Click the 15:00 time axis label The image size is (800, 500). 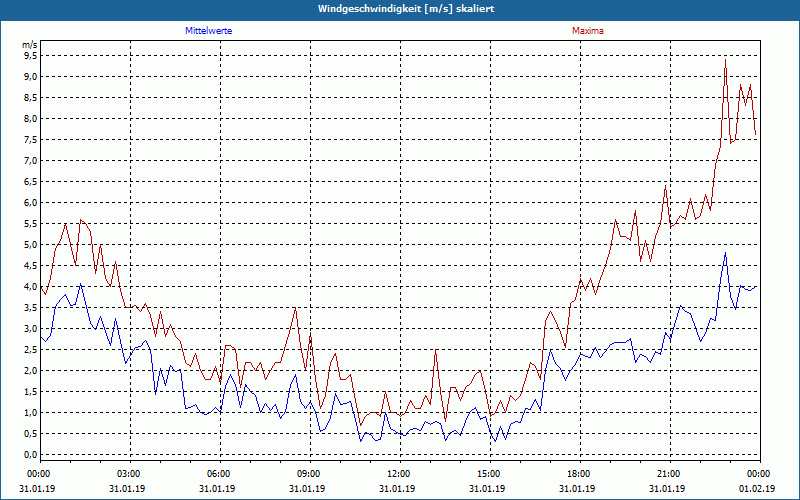[x=490, y=474]
